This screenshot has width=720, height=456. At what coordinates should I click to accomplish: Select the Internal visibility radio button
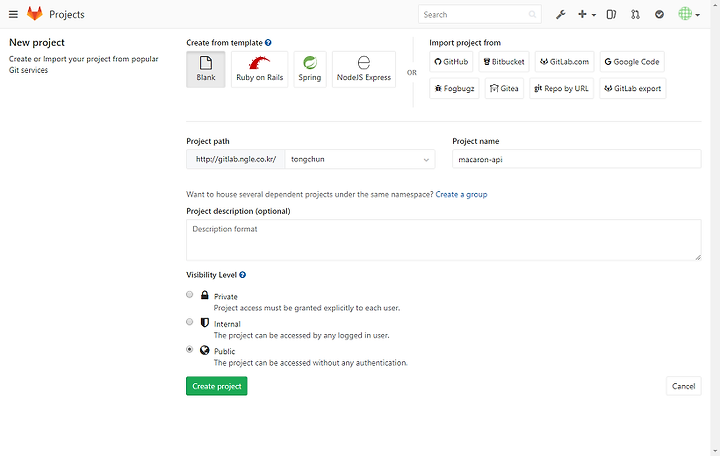[x=190, y=322]
